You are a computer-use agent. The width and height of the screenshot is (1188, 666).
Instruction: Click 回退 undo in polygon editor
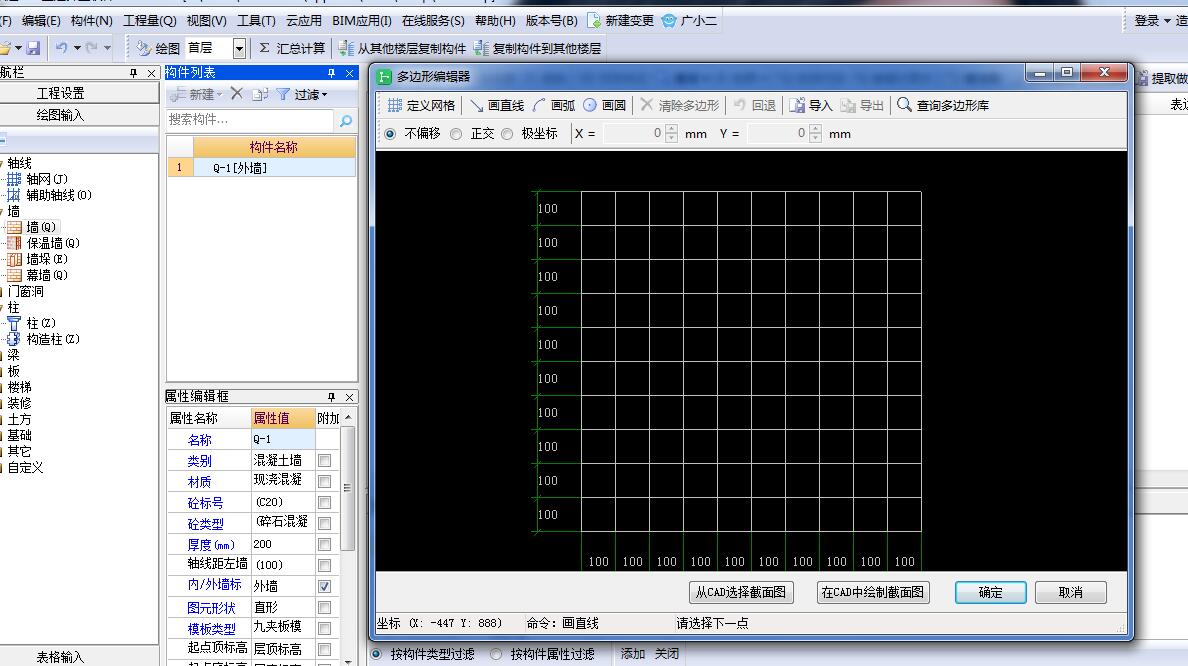click(755, 105)
